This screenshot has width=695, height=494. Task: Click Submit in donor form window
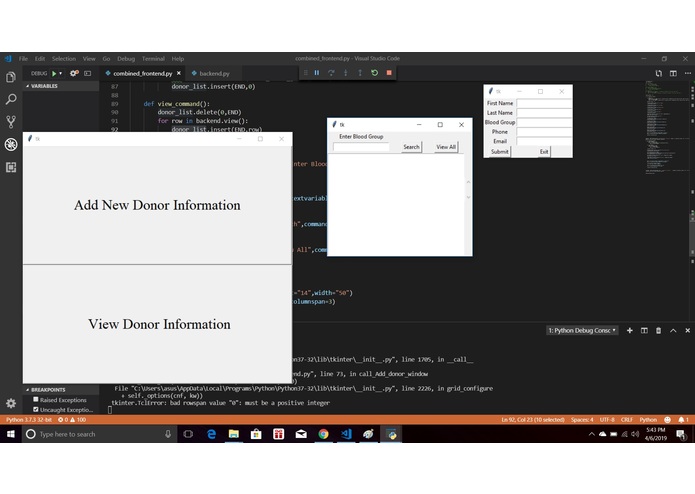click(500, 152)
